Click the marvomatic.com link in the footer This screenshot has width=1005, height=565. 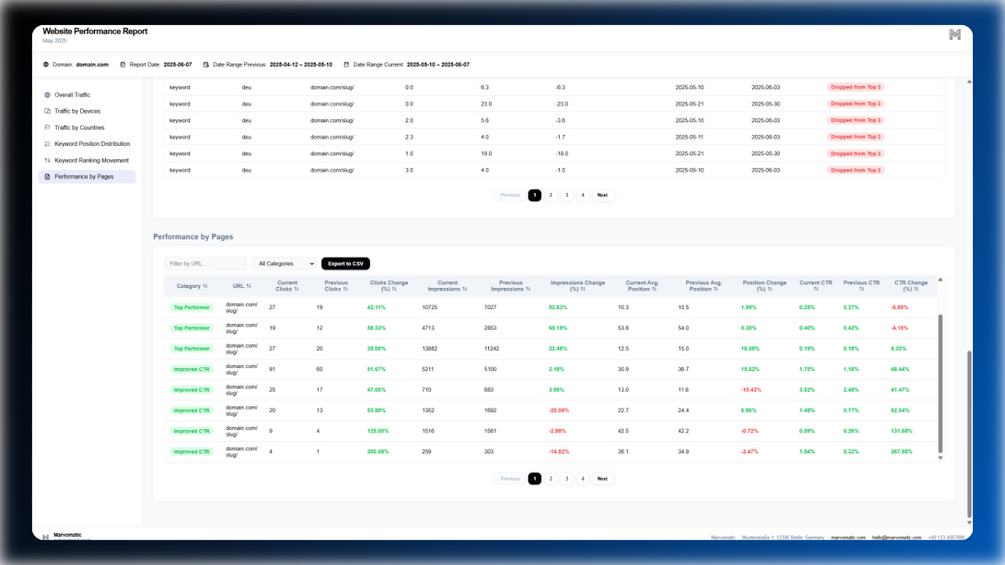point(848,537)
